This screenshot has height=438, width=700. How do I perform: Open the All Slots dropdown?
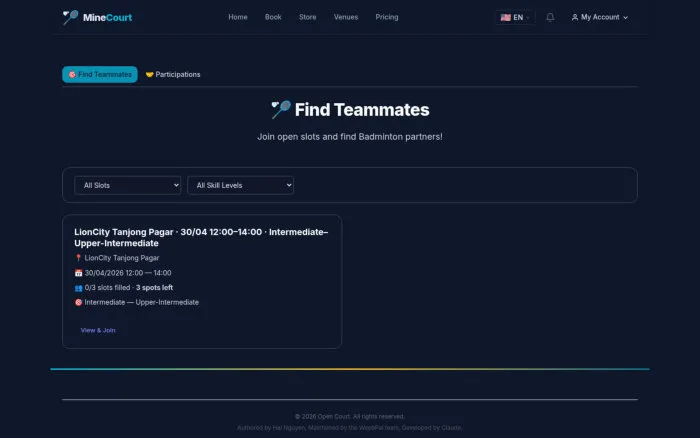pos(128,185)
